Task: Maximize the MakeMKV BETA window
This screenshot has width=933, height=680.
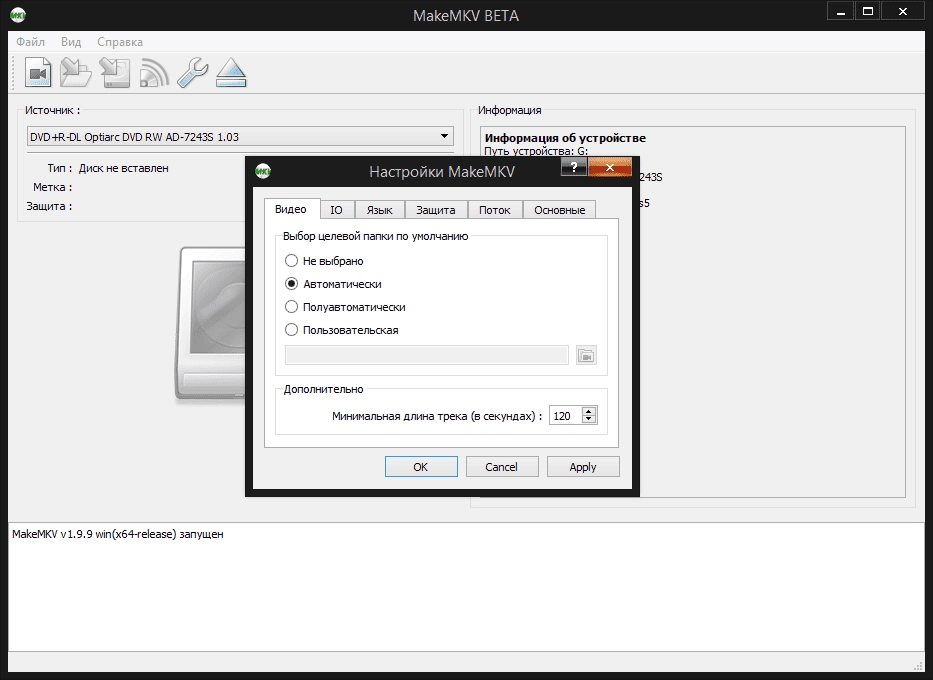Action: [x=868, y=12]
